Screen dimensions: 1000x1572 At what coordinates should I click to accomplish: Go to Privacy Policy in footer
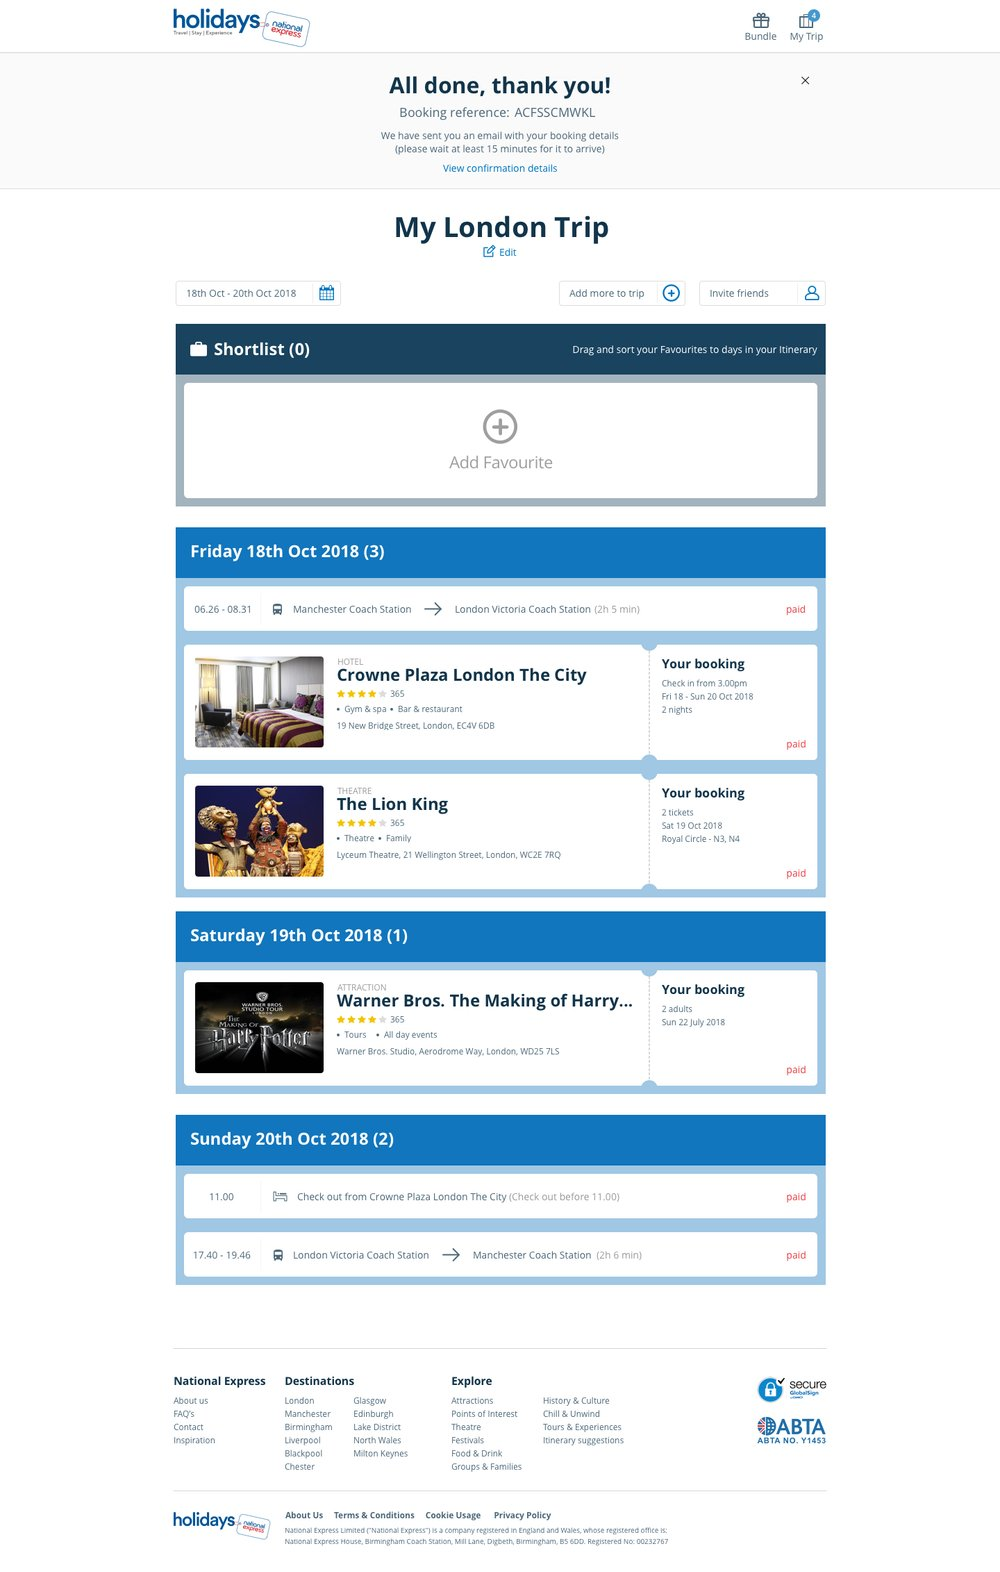(x=522, y=1515)
